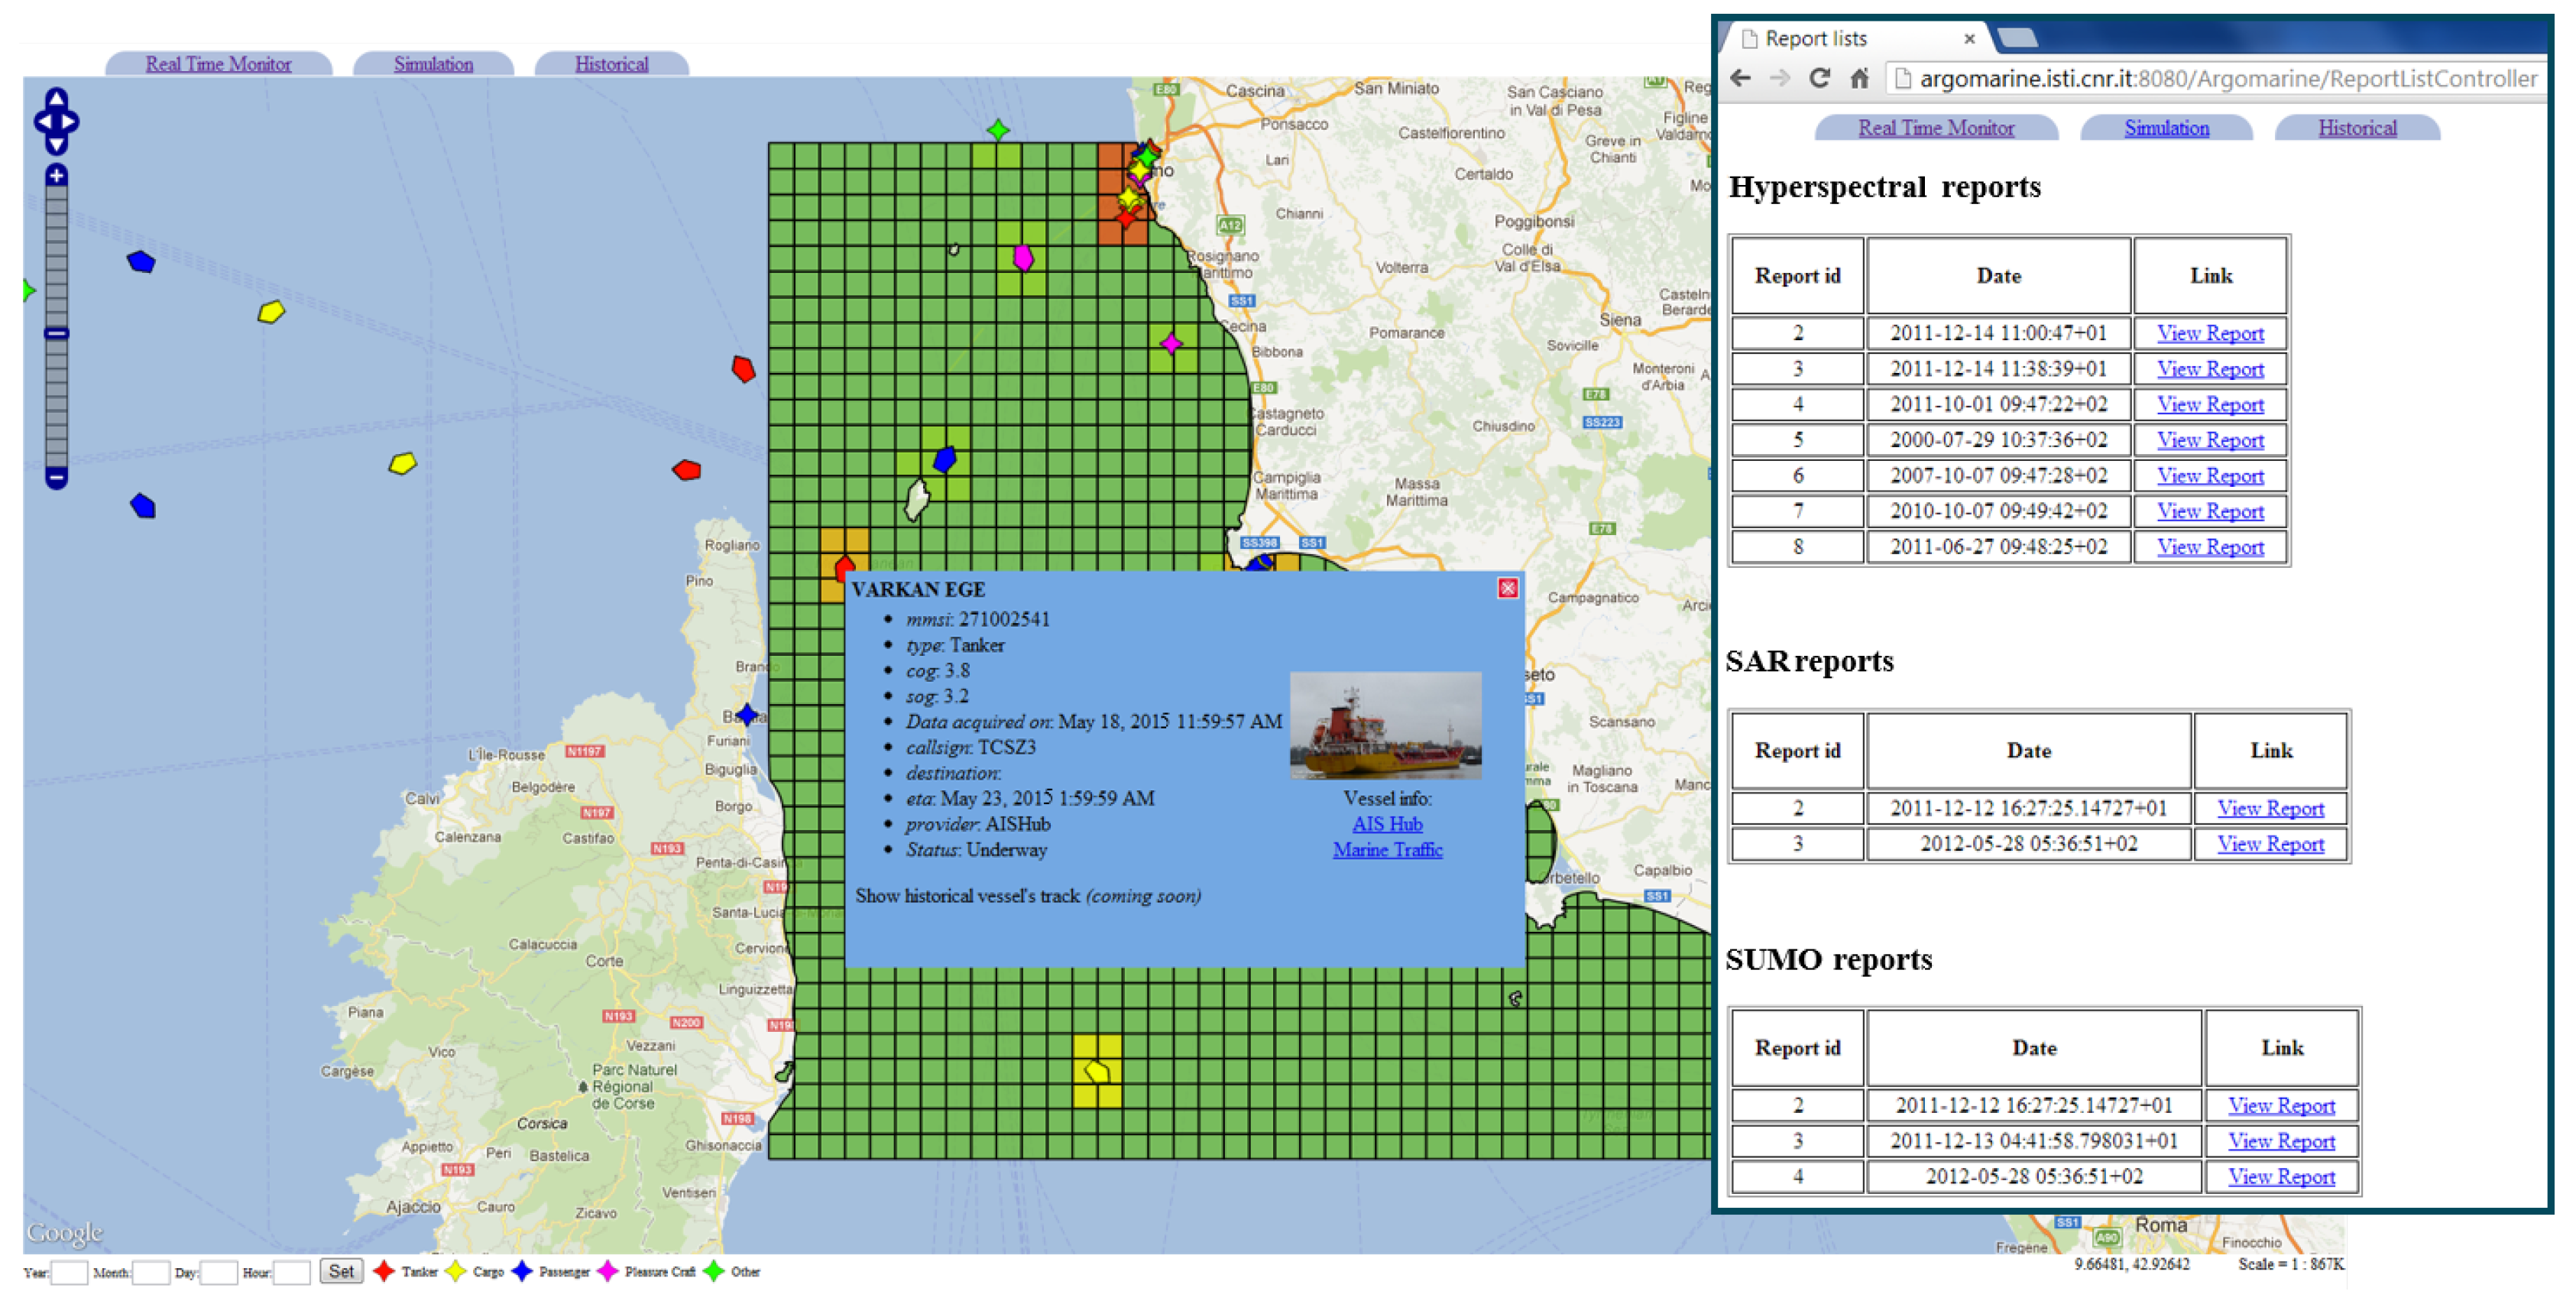Click the browser address bar URL
This screenshot has height=1301, width=2576.
[2227, 78]
